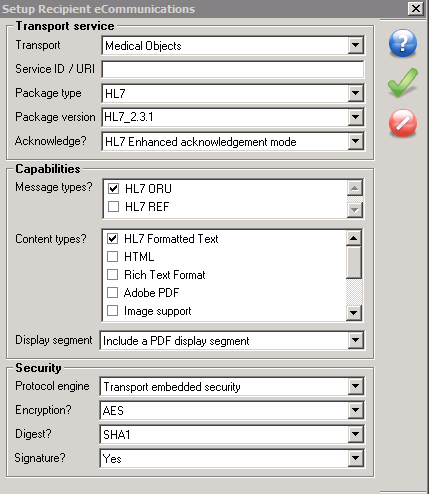Screen dimensions: 429x494
Task: Click the Content types scrollbar down arrow
Action: [354, 312]
